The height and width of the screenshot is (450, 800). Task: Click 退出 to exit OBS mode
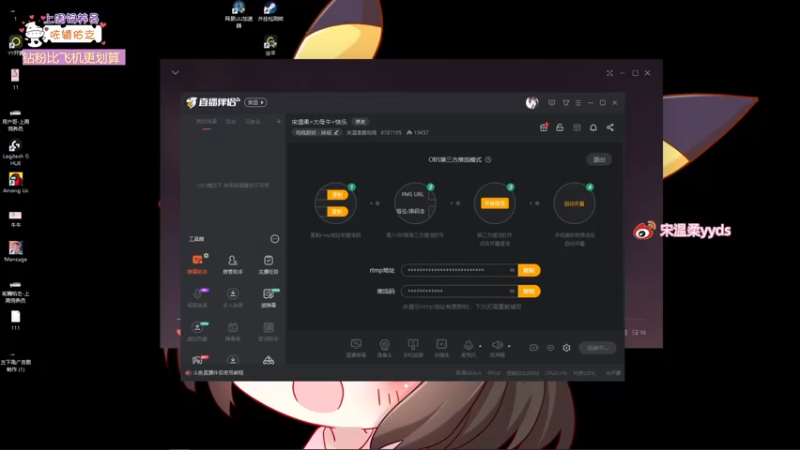coord(599,160)
